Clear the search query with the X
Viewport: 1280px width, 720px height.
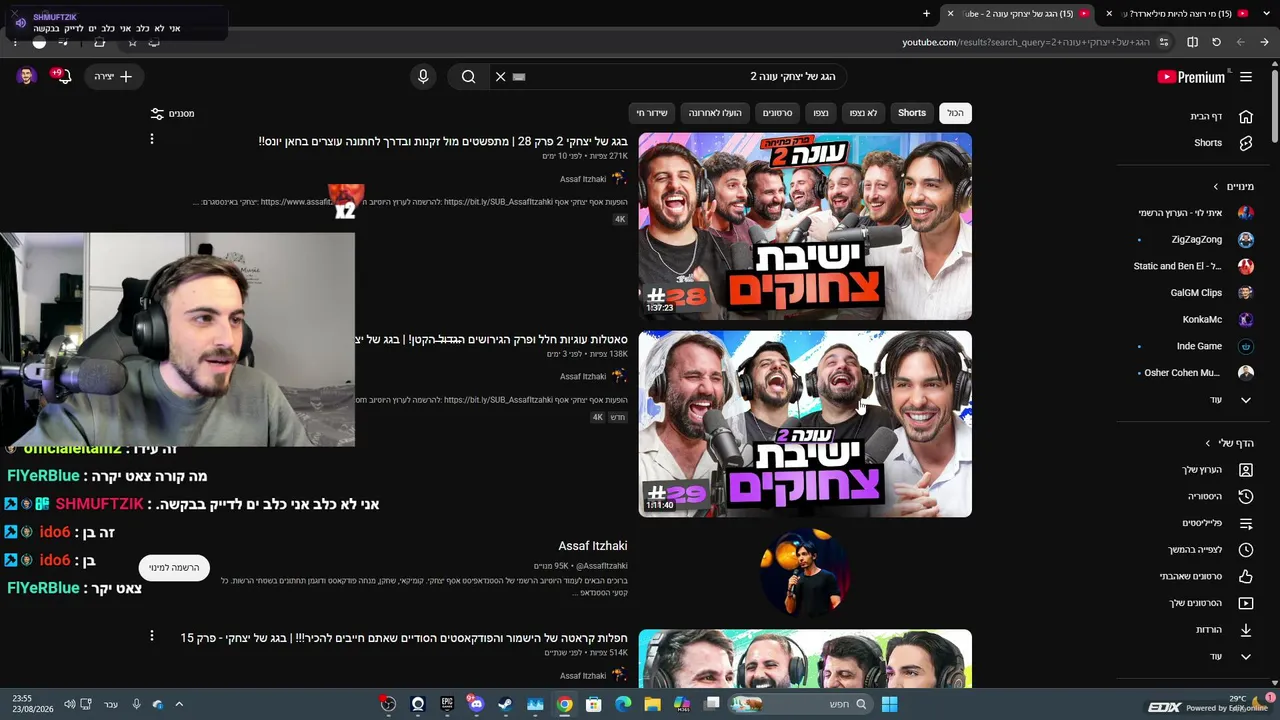501,77
